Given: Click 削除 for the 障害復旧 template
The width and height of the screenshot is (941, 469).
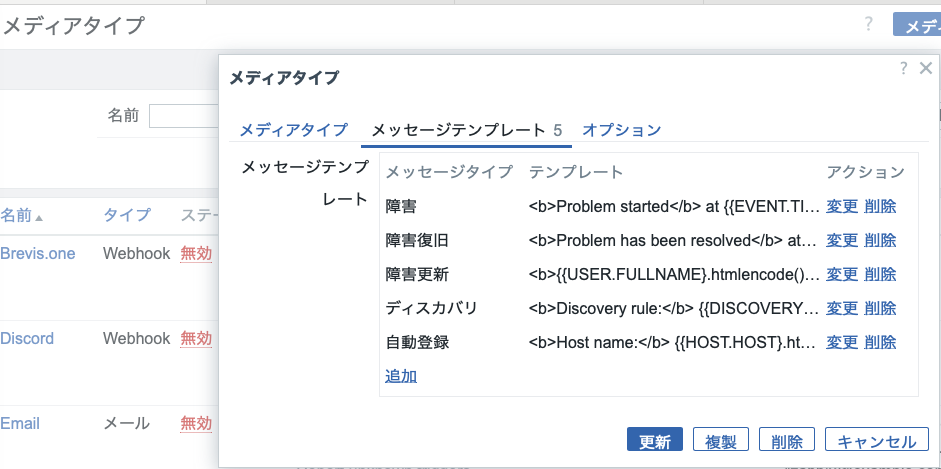Looking at the screenshot, I should coord(880,240).
